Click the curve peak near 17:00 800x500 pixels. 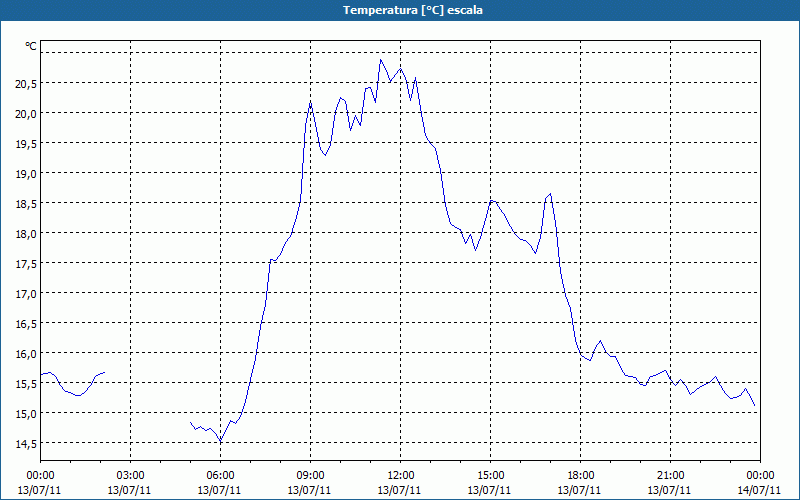551,194
